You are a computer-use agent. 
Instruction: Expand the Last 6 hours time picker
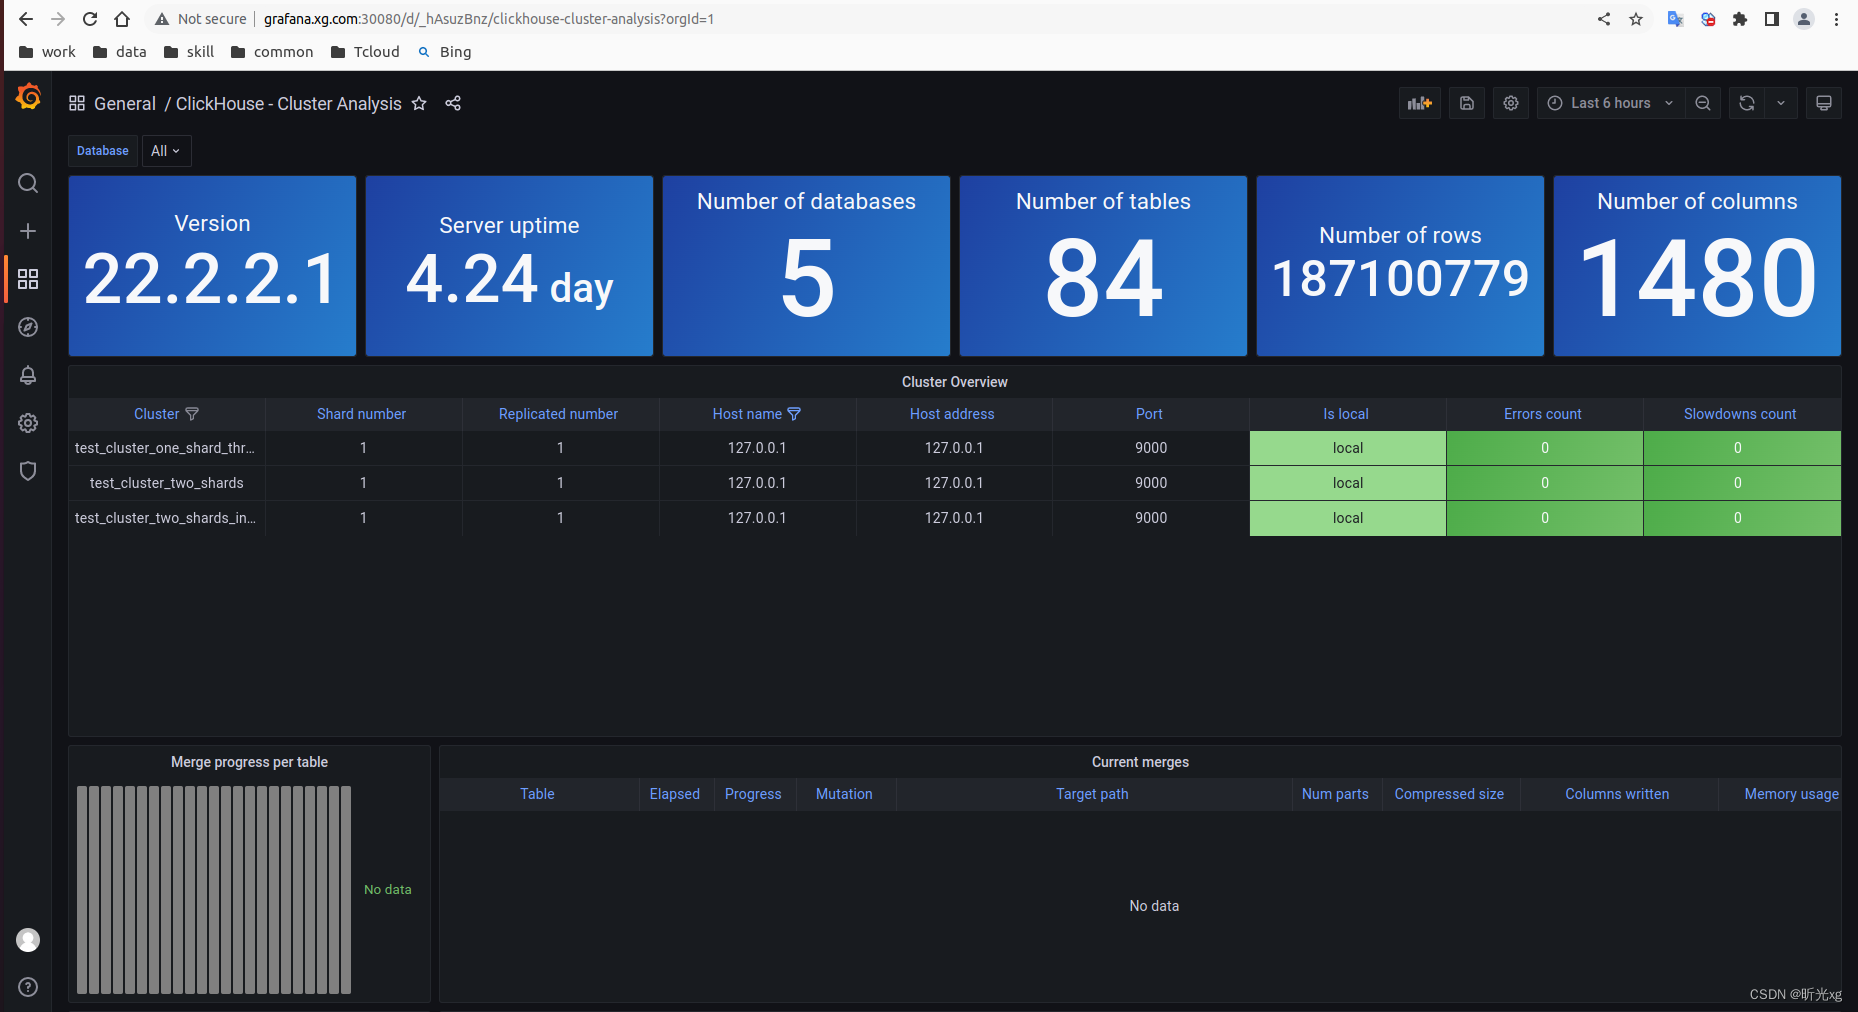pyautogui.click(x=1609, y=102)
